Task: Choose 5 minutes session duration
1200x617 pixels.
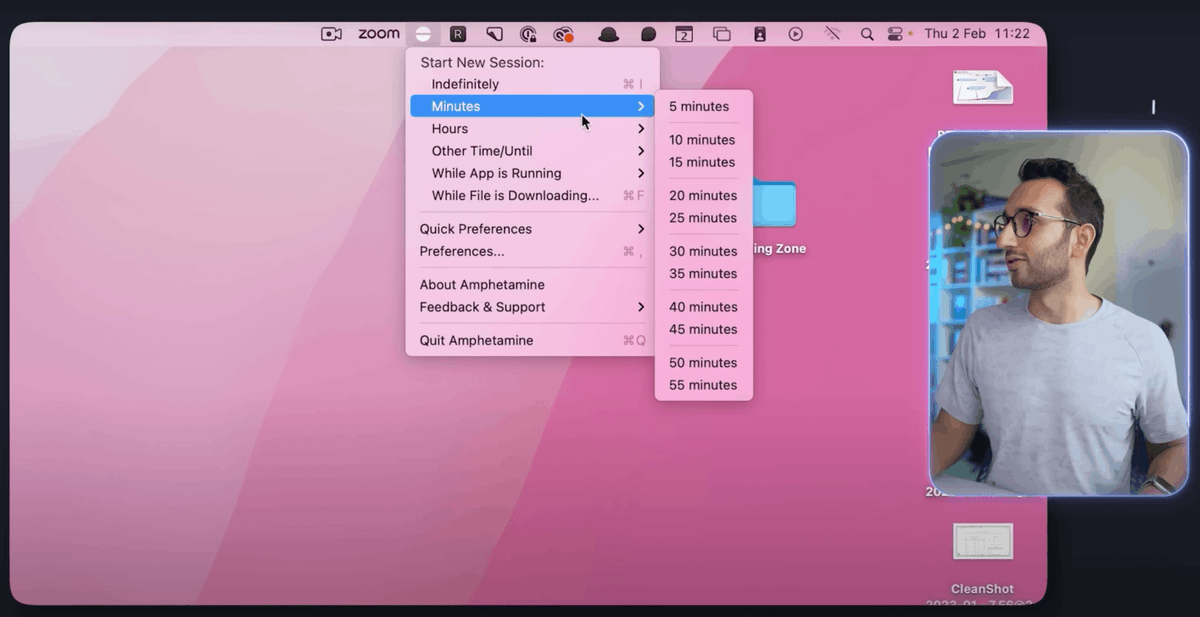Action: tap(703, 106)
